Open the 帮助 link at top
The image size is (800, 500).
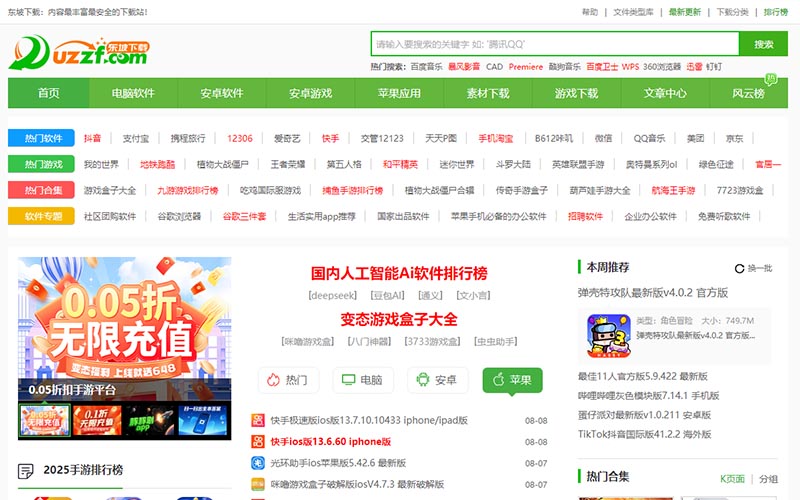[590, 12]
